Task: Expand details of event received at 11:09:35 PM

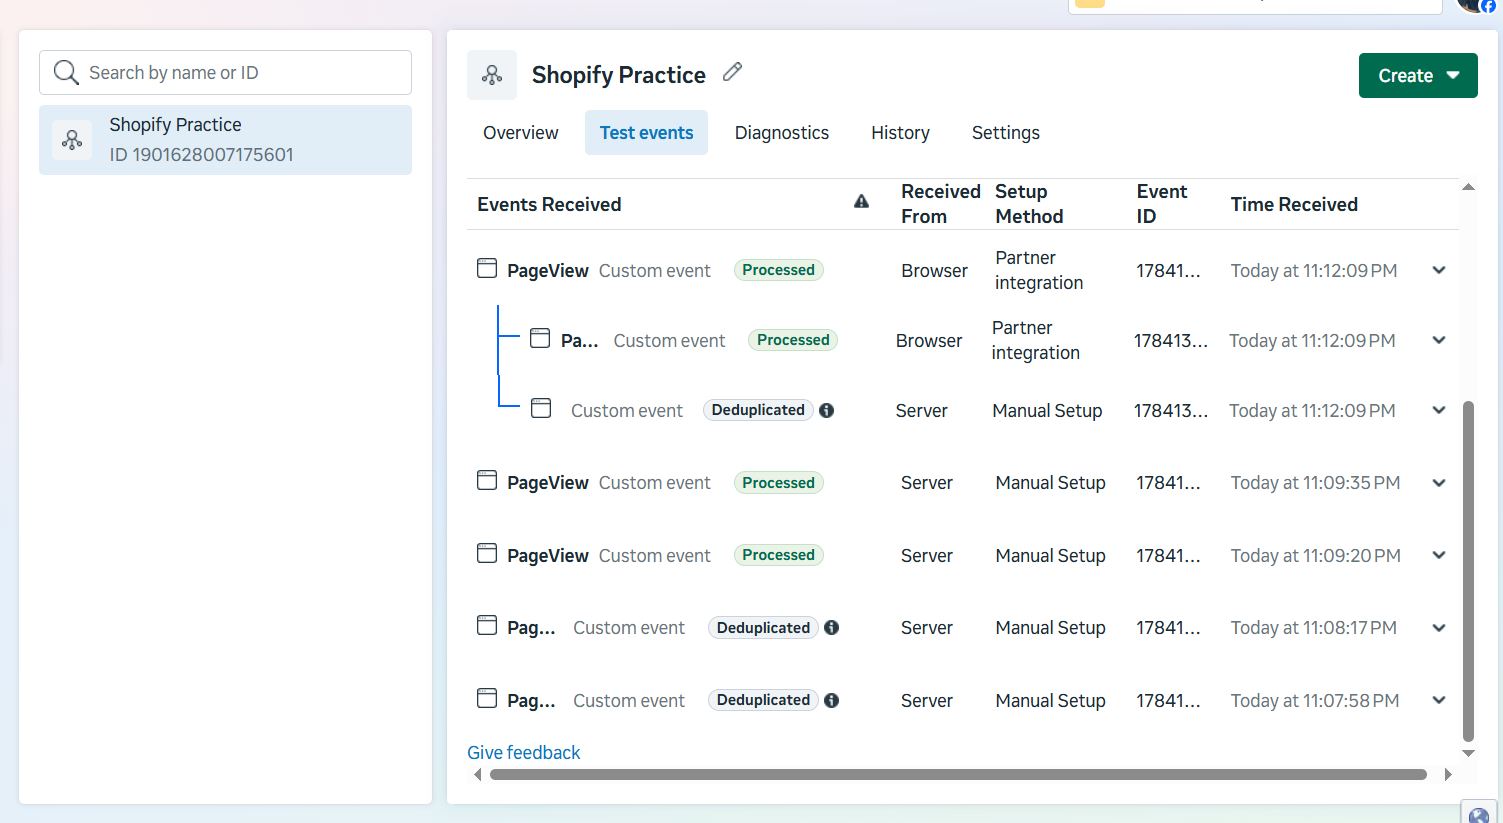Action: [1439, 483]
